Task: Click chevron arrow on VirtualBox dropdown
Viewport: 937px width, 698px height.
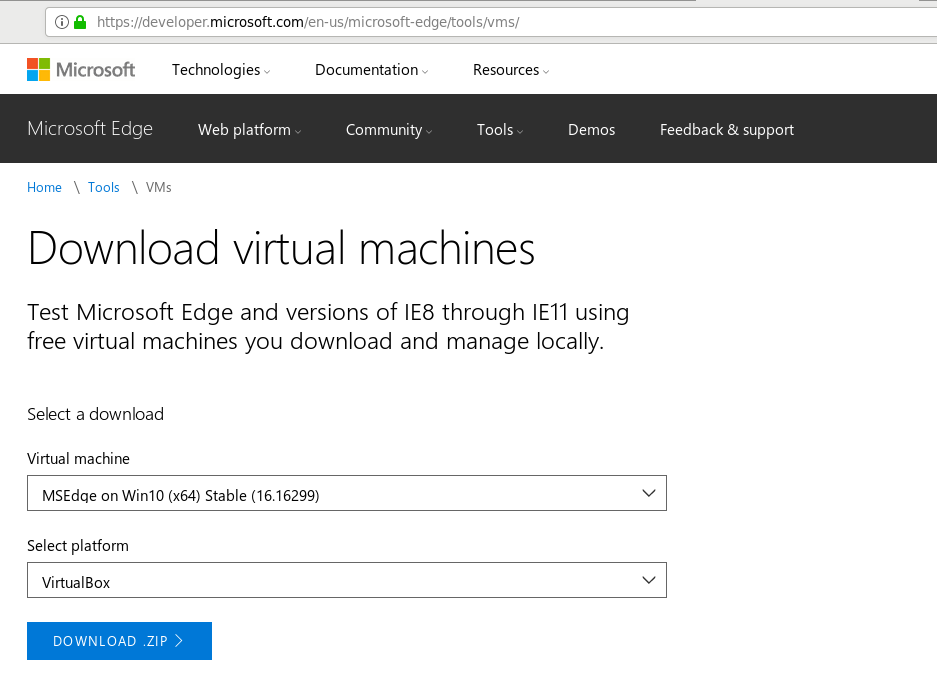Action: pyautogui.click(x=648, y=580)
